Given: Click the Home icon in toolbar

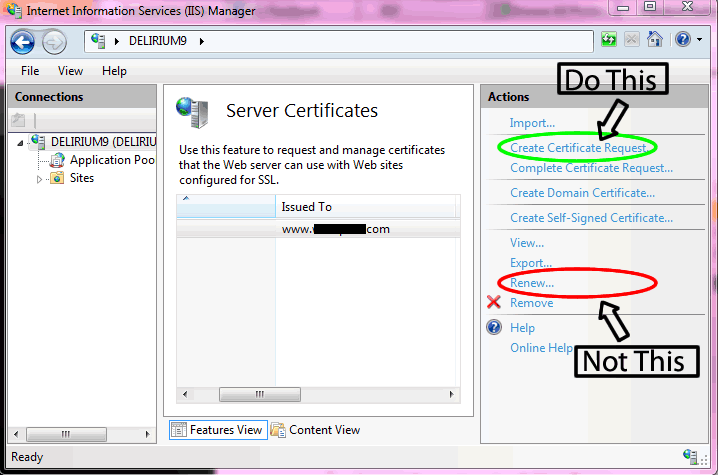Looking at the screenshot, I should click(655, 40).
